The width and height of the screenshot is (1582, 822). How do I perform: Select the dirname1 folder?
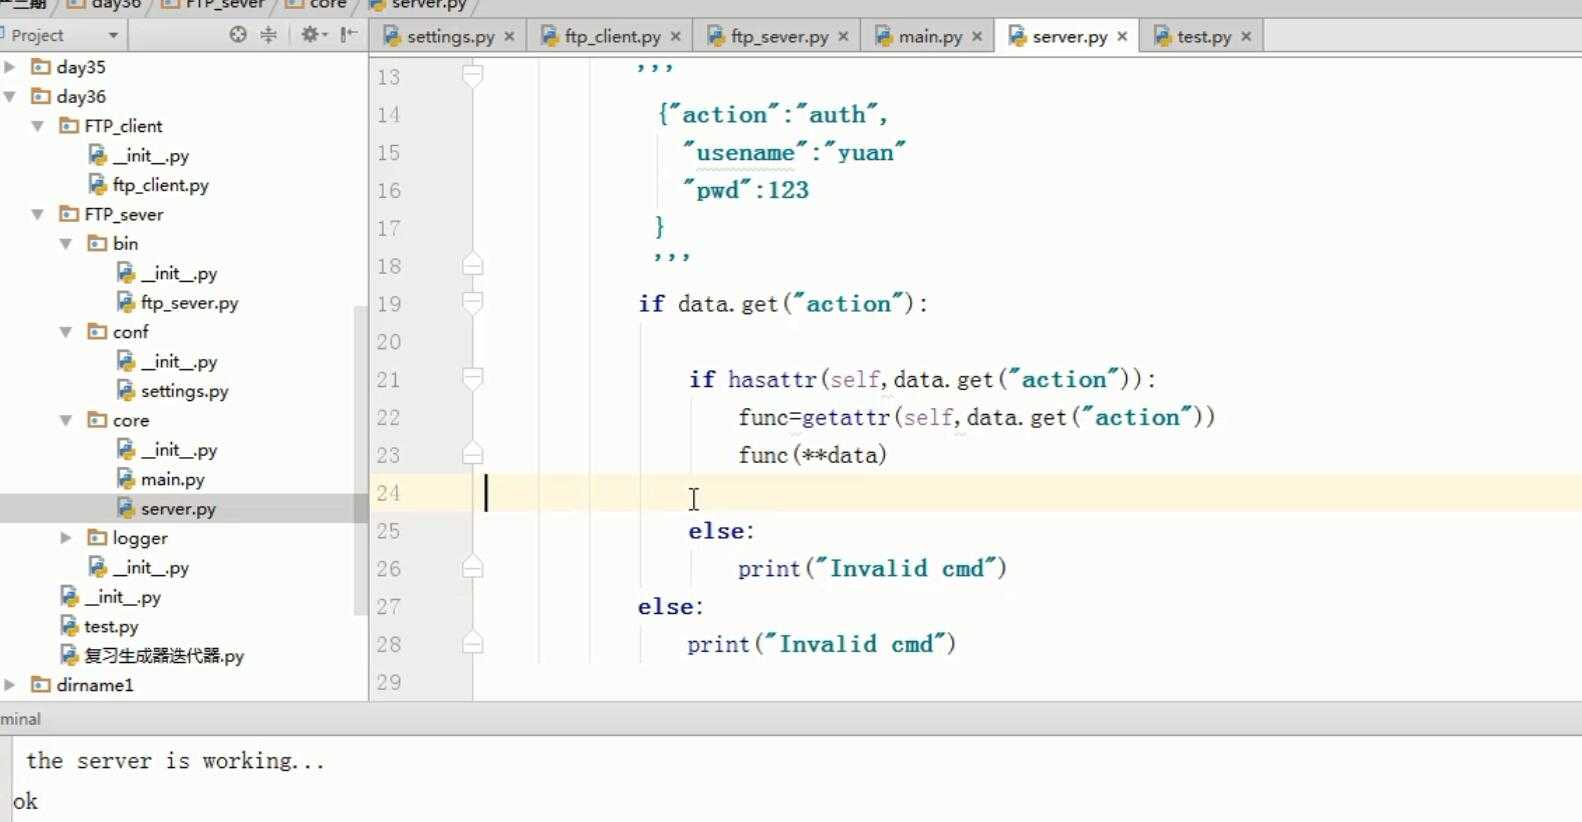click(x=94, y=685)
